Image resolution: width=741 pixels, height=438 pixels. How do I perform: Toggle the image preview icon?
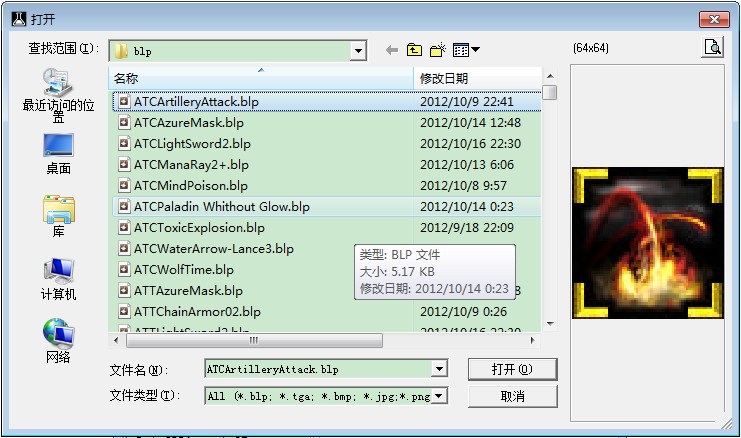[x=713, y=47]
